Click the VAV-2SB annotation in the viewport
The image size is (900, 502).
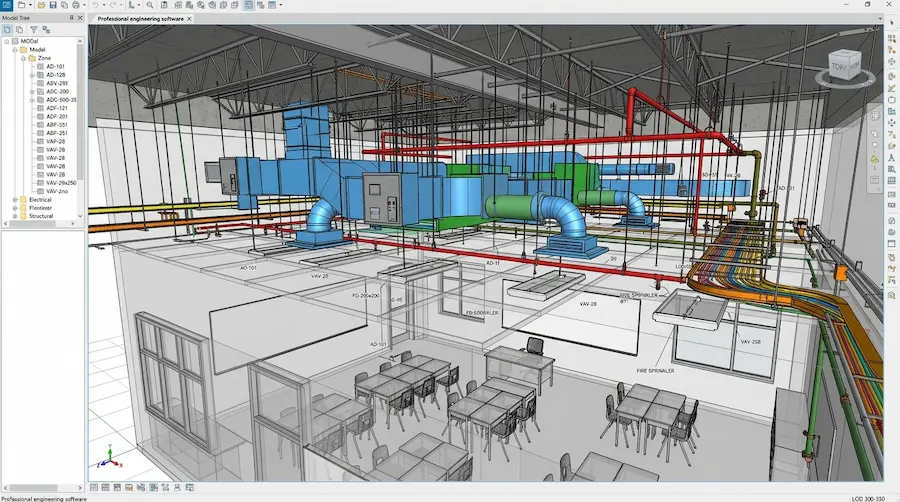pyautogui.click(x=750, y=341)
